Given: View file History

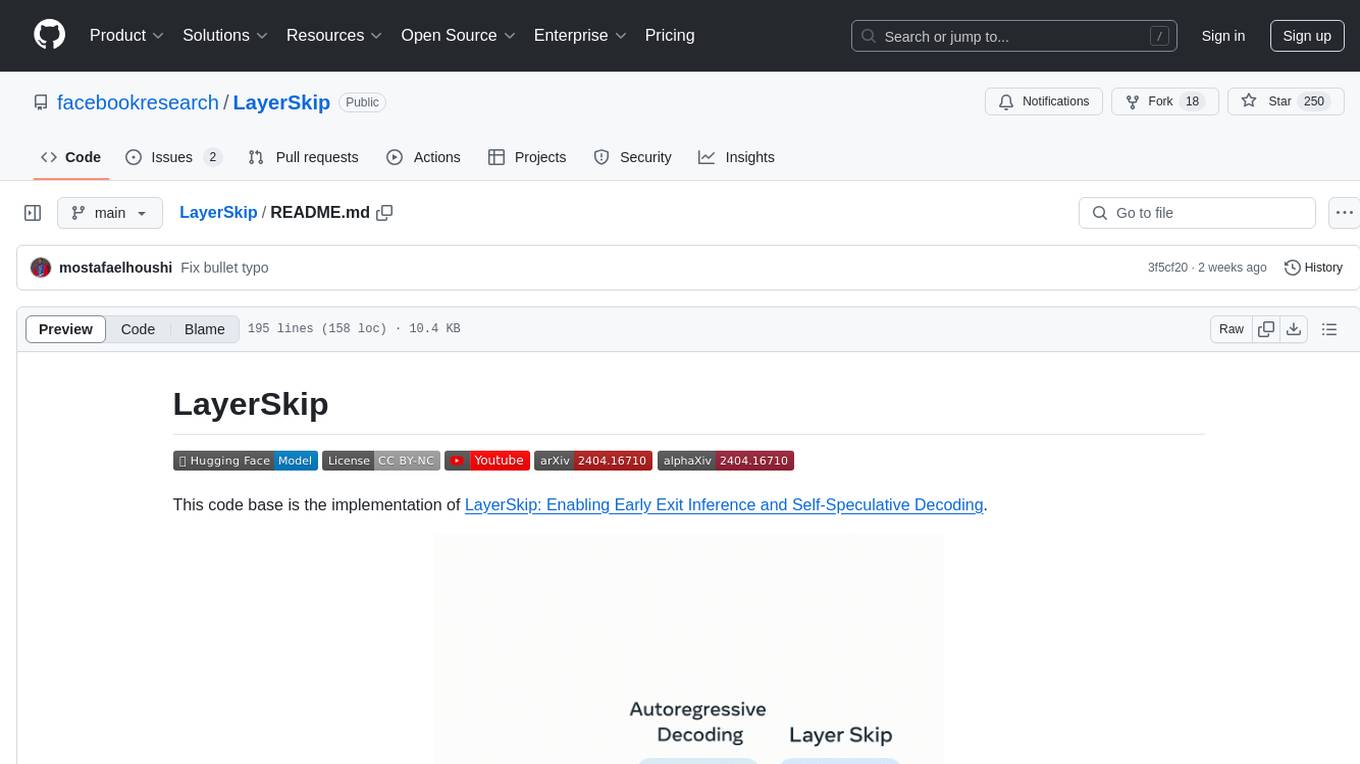Looking at the screenshot, I should [1313, 268].
